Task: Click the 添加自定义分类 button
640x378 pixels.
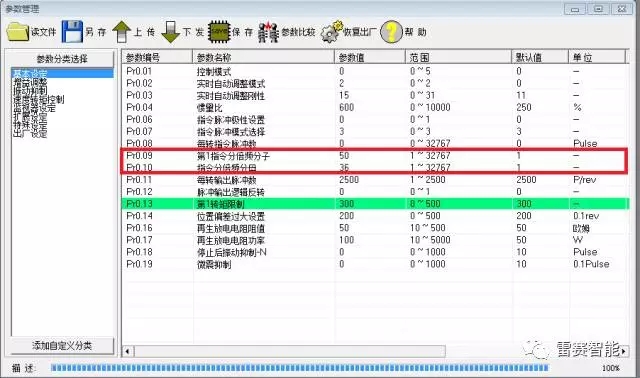Action: tap(62, 346)
